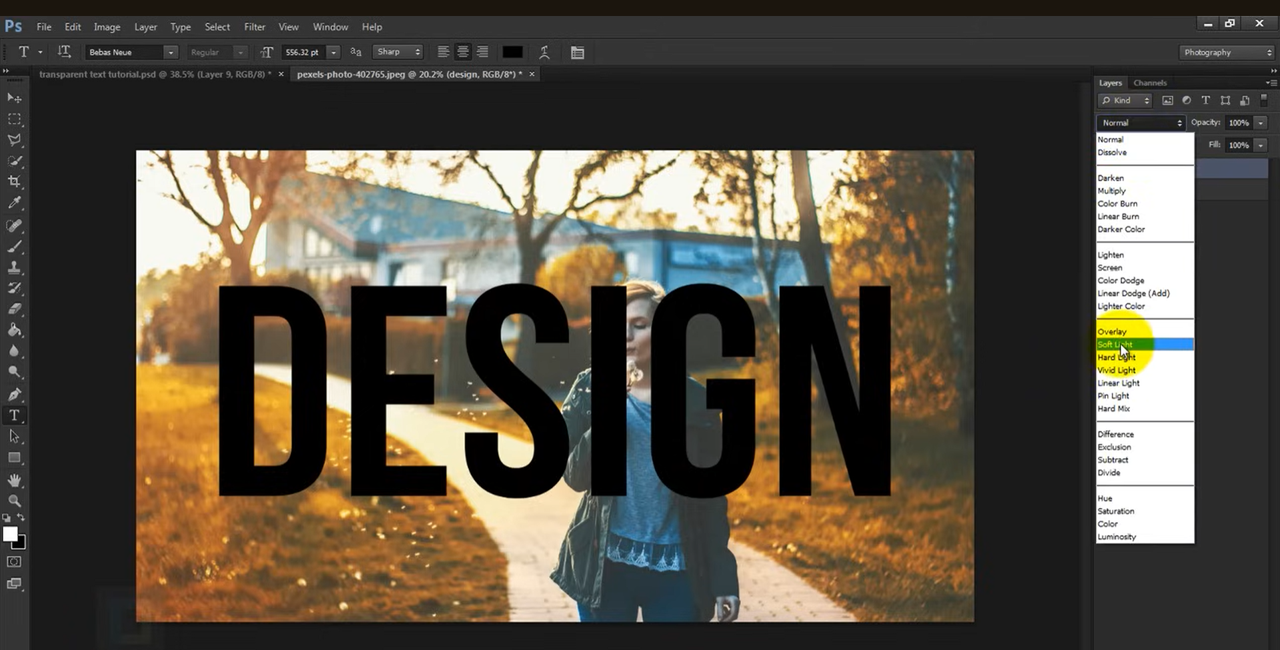Select the Path Selection tool
The image size is (1280, 650).
click(x=14, y=437)
